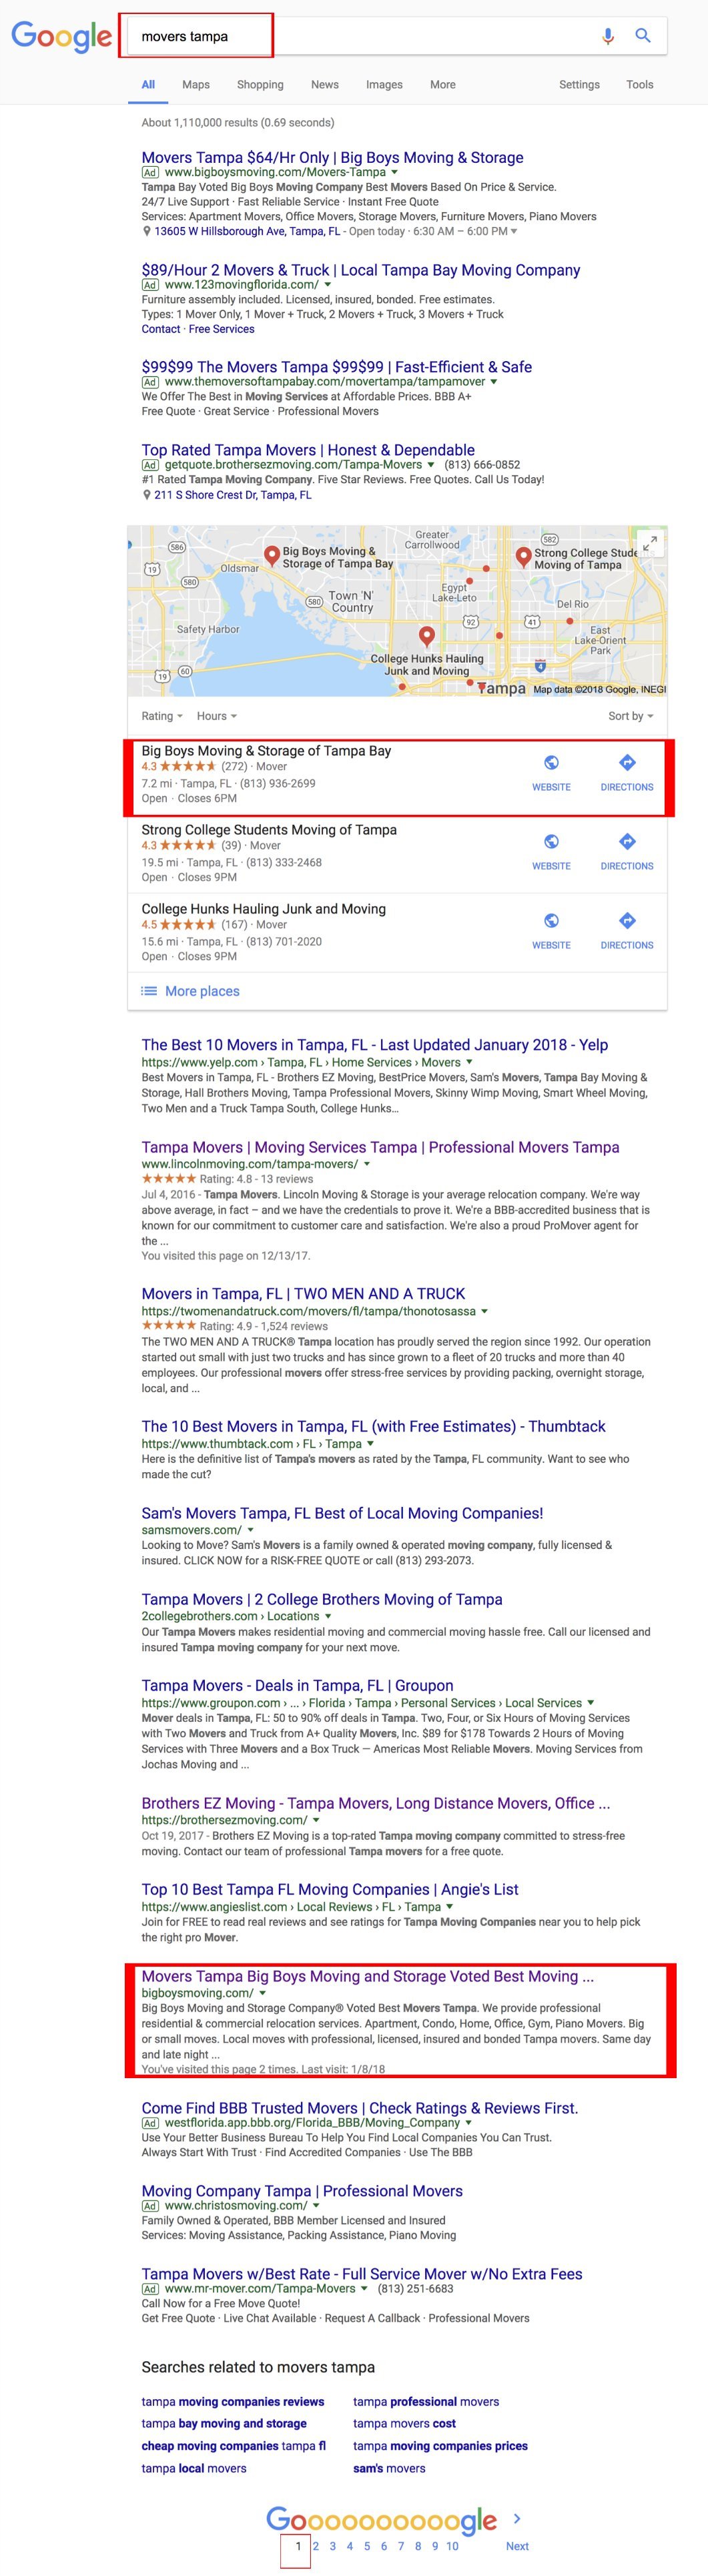Screen dimensions: 708x2576
Task: Search related: tampa movers cost
Action: pyautogui.click(x=404, y=2423)
